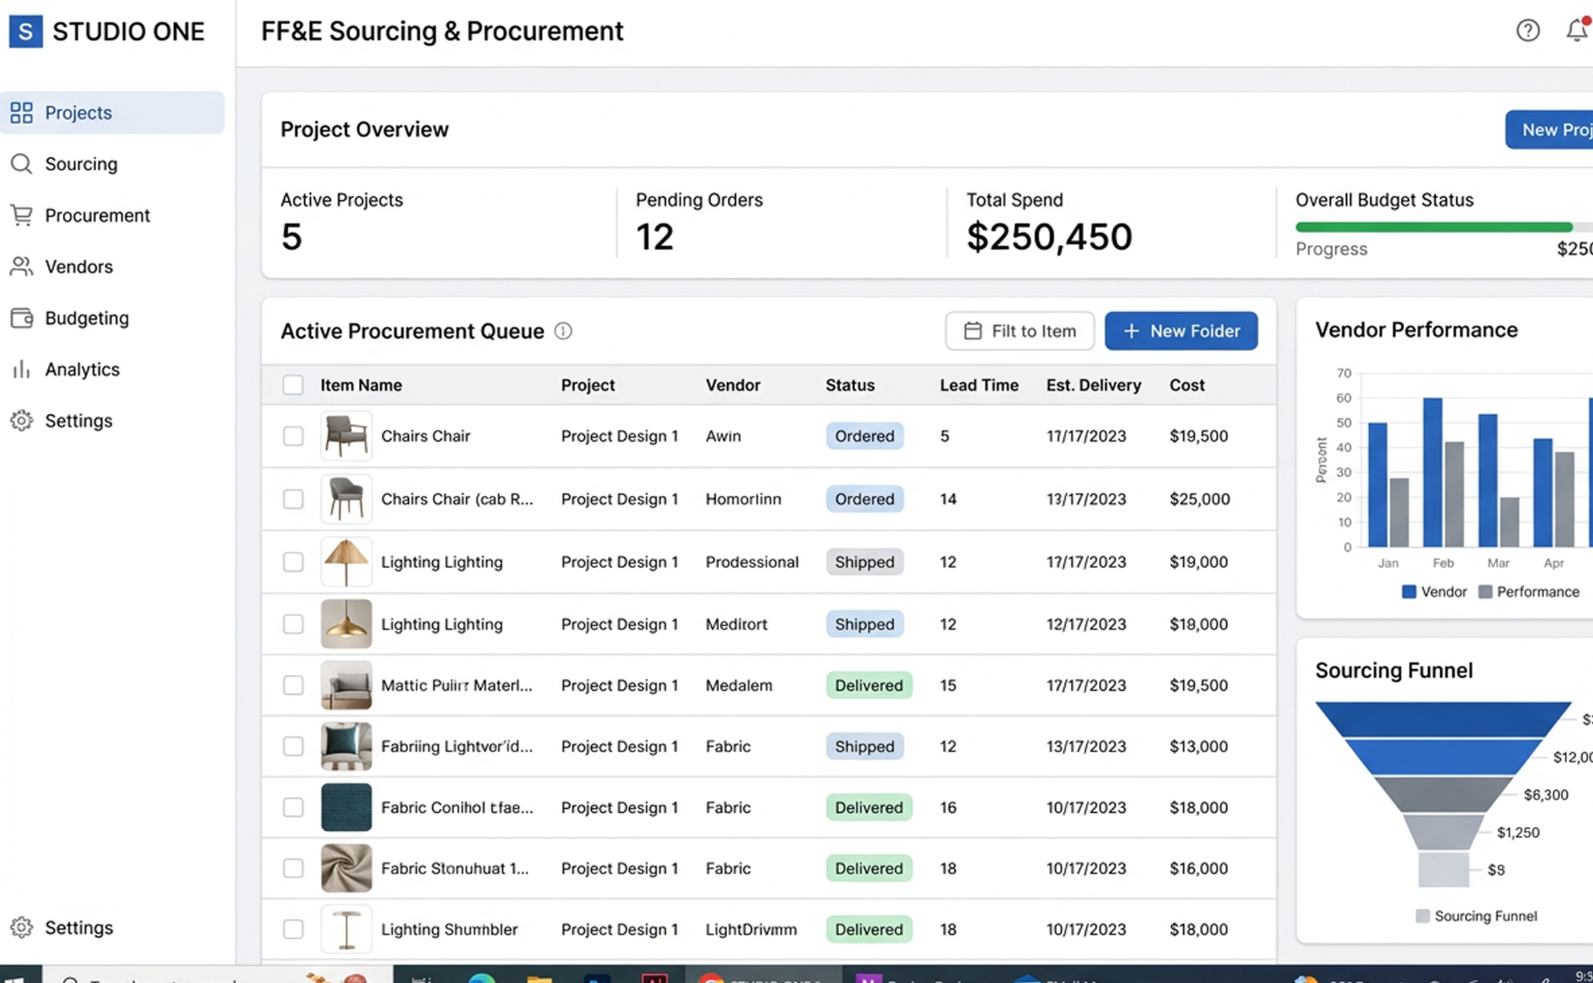The image size is (1593, 983).
Task: Create a folder with New Folder button
Action: pyautogui.click(x=1181, y=331)
